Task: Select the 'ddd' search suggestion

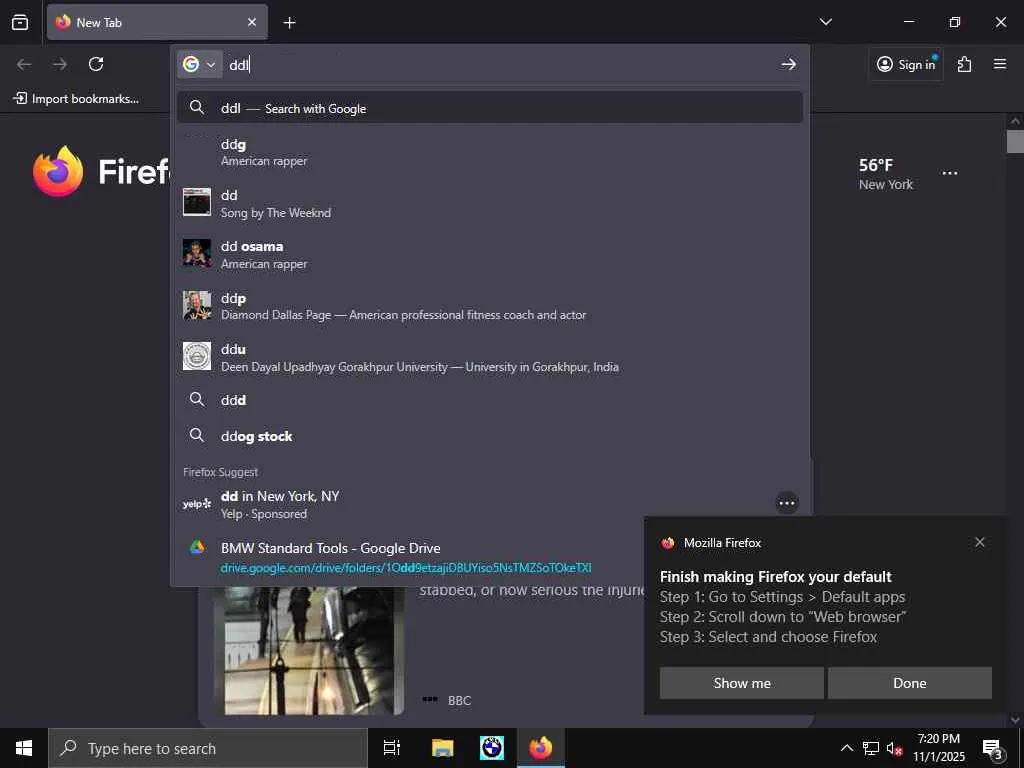Action: tap(490, 400)
